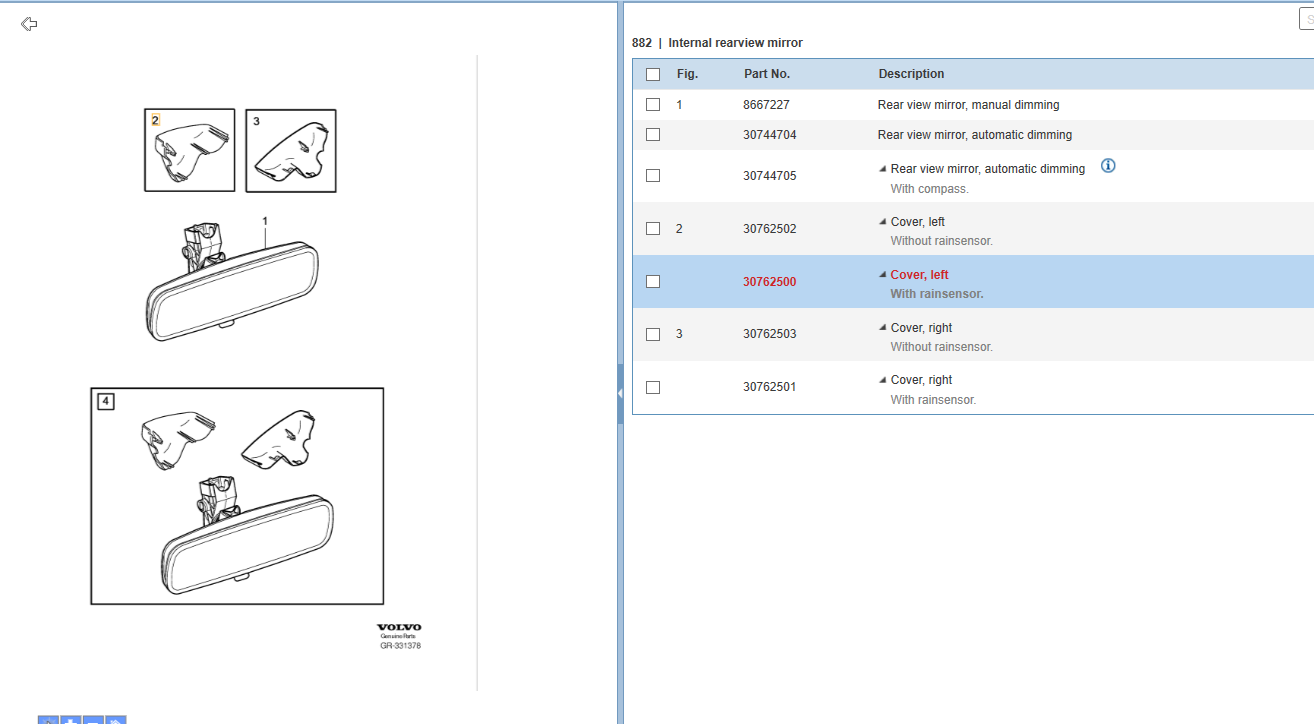Enable the checkbox for part 30762503
The width and height of the screenshot is (1314, 724).
(653, 334)
